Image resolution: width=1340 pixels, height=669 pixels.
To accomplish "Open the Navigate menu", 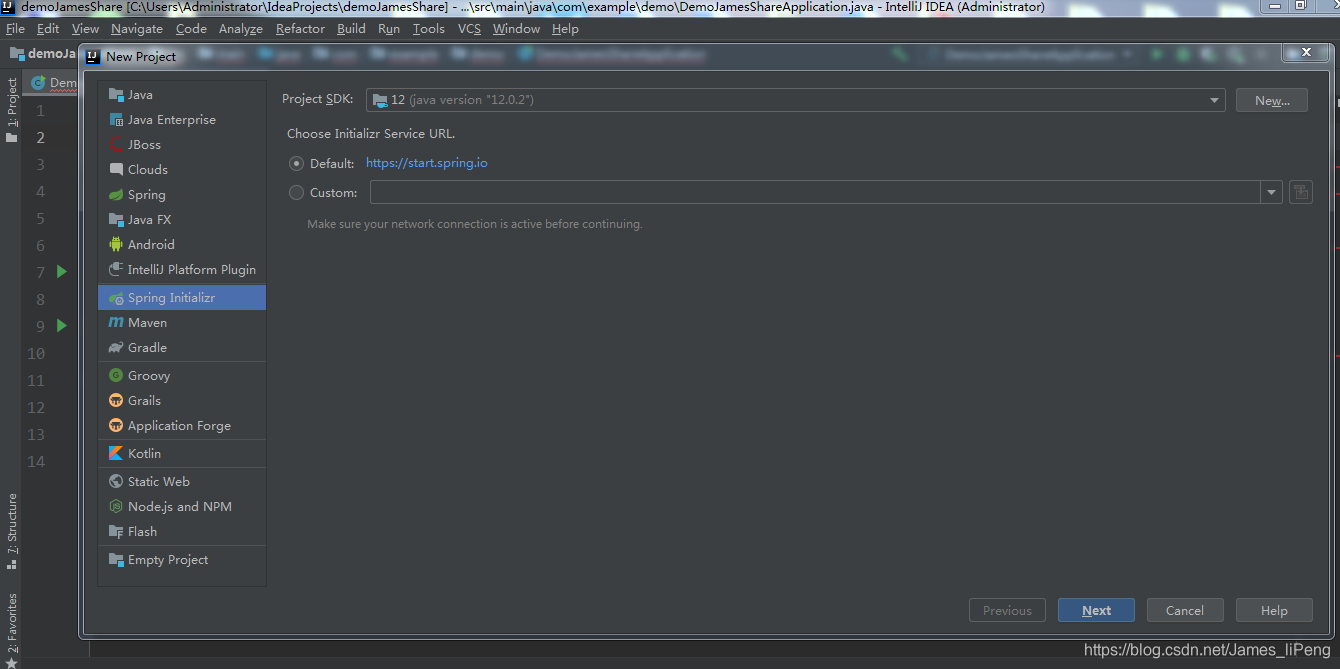I will (x=137, y=29).
